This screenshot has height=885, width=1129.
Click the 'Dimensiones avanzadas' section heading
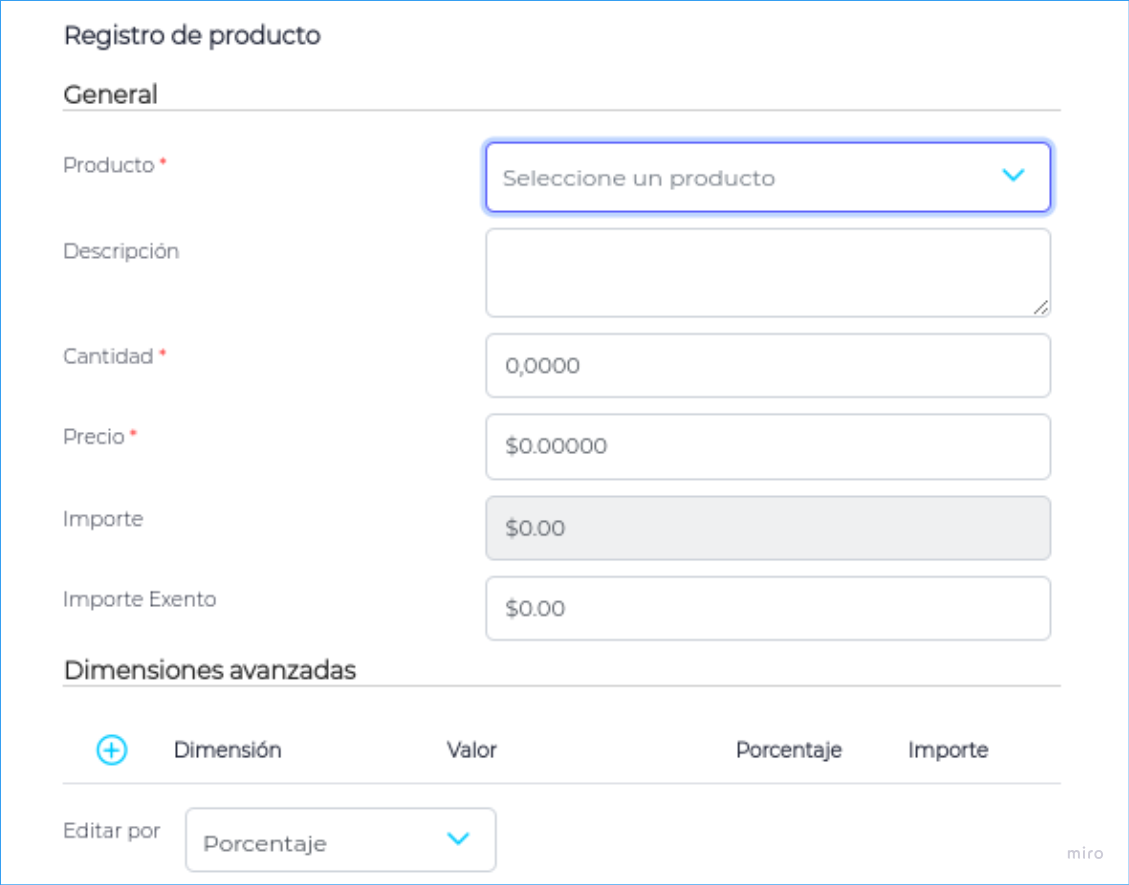point(209,670)
